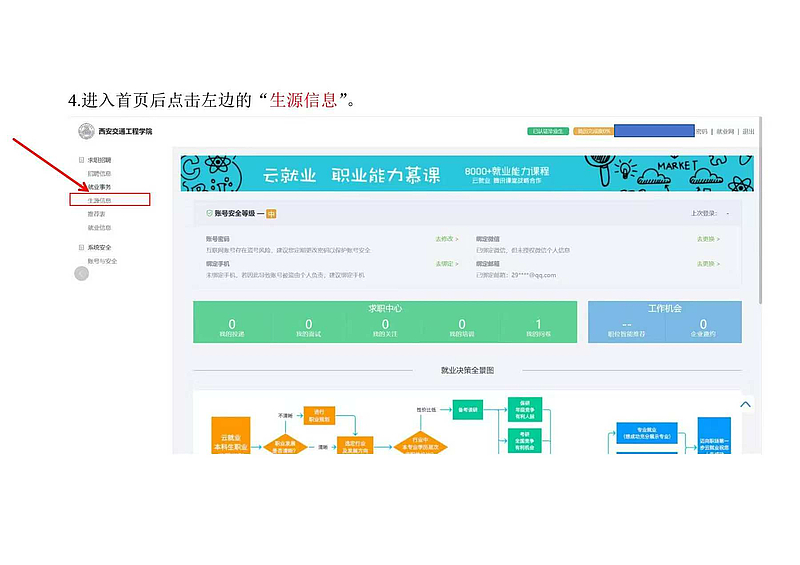Open 招聘信息 in the sidebar
The height and width of the screenshot is (565, 800).
100,173
